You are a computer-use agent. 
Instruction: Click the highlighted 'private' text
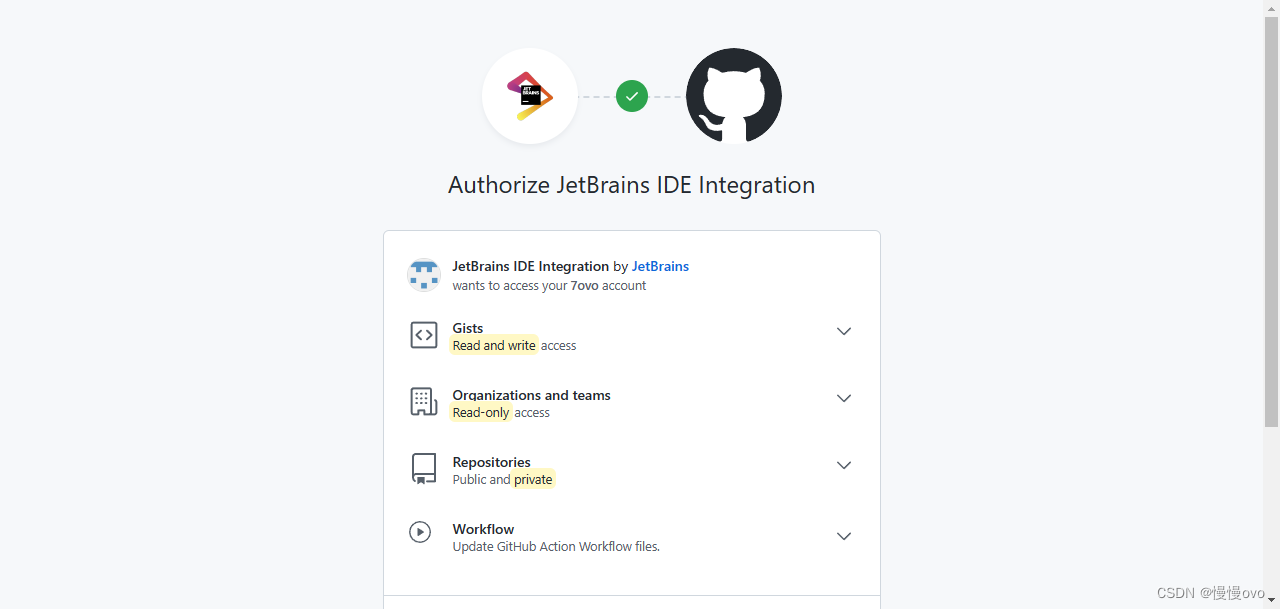tap(533, 480)
